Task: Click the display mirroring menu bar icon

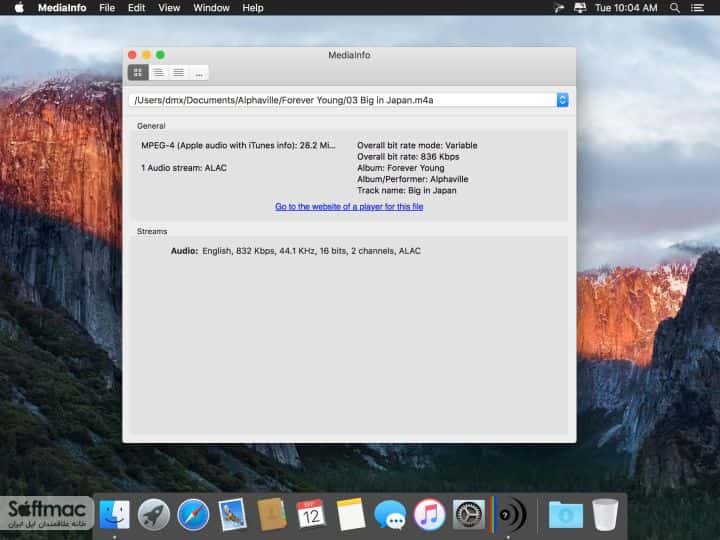Action: pyautogui.click(x=580, y=8)
